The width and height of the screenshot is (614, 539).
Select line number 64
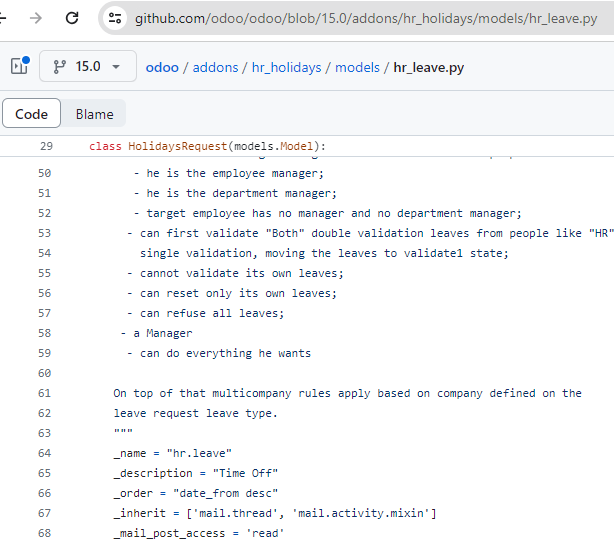(x=45, y=453)
